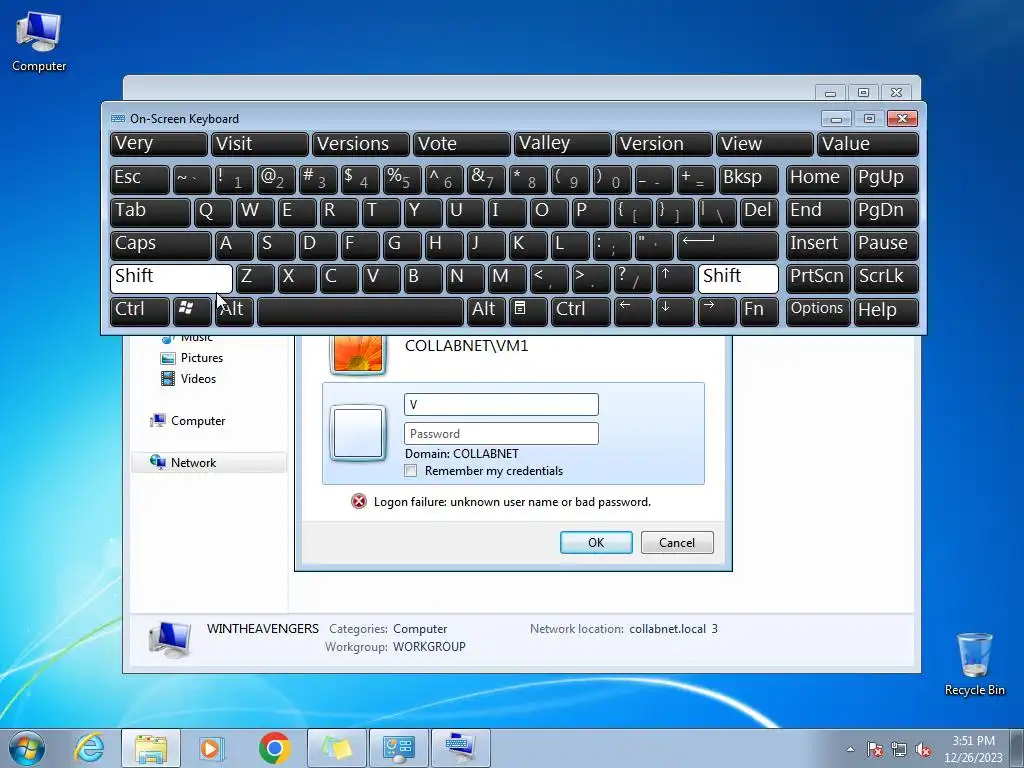Enable Remember my credentials checkbox

411,471
